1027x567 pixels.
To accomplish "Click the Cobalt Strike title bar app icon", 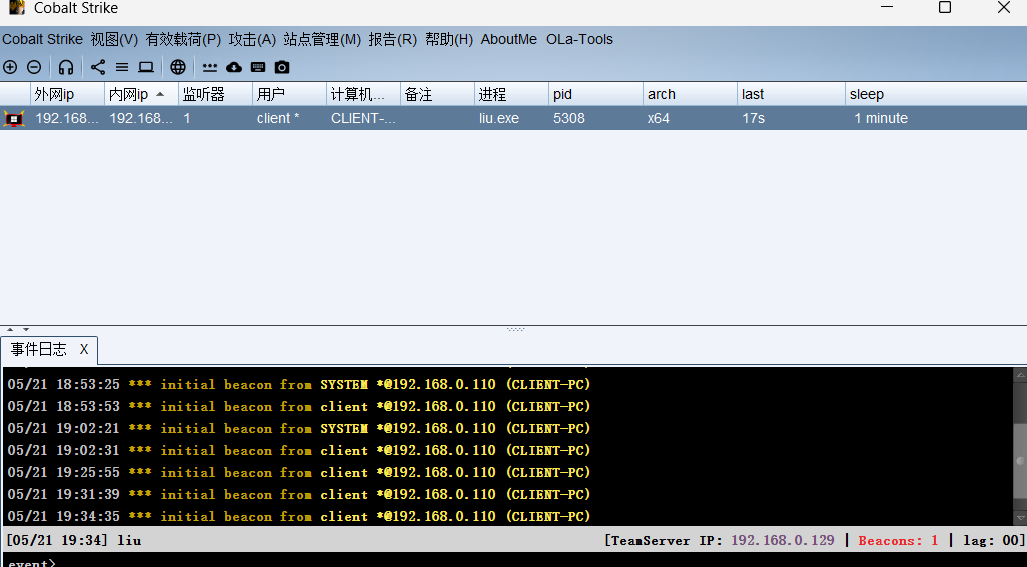I will pos(16,8).
